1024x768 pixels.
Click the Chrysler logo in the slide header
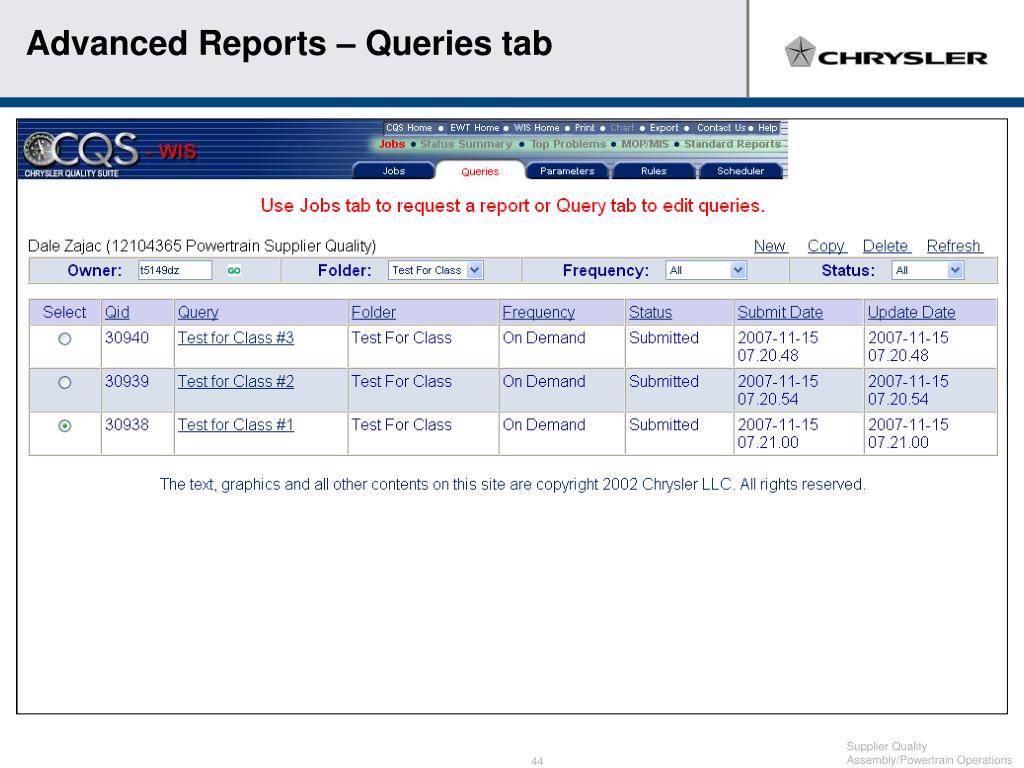point(886,53)
